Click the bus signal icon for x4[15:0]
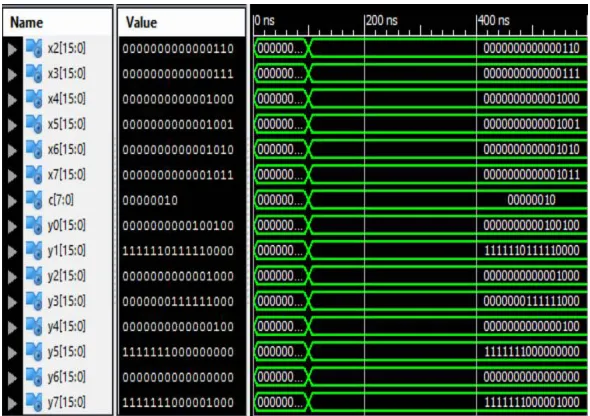Image resolution: width=590 pixels, height=416 pixels. click(34, 99)
